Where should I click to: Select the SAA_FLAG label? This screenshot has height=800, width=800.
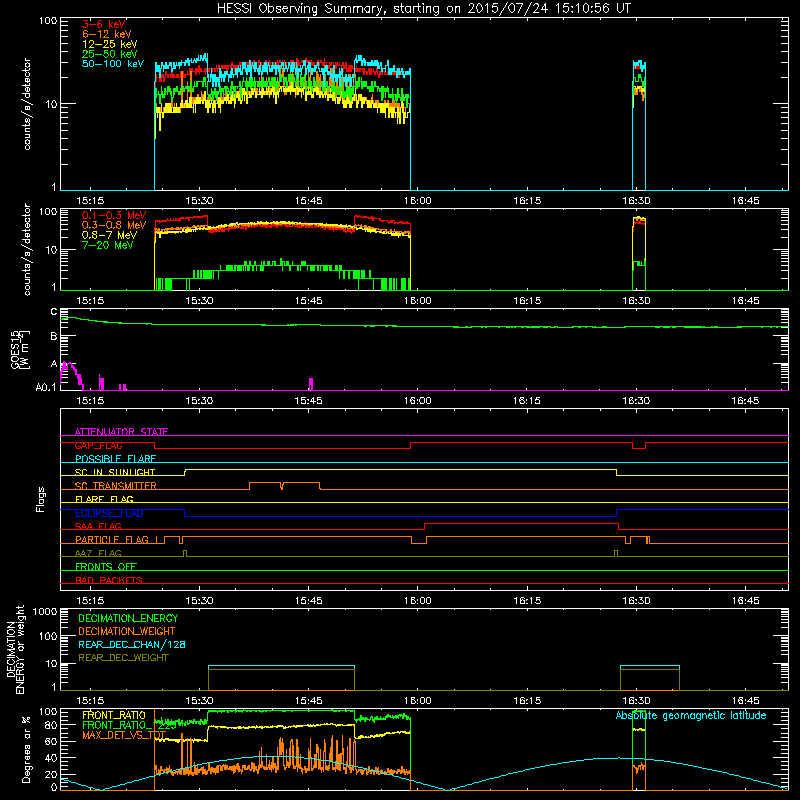(x=98, y=527)
